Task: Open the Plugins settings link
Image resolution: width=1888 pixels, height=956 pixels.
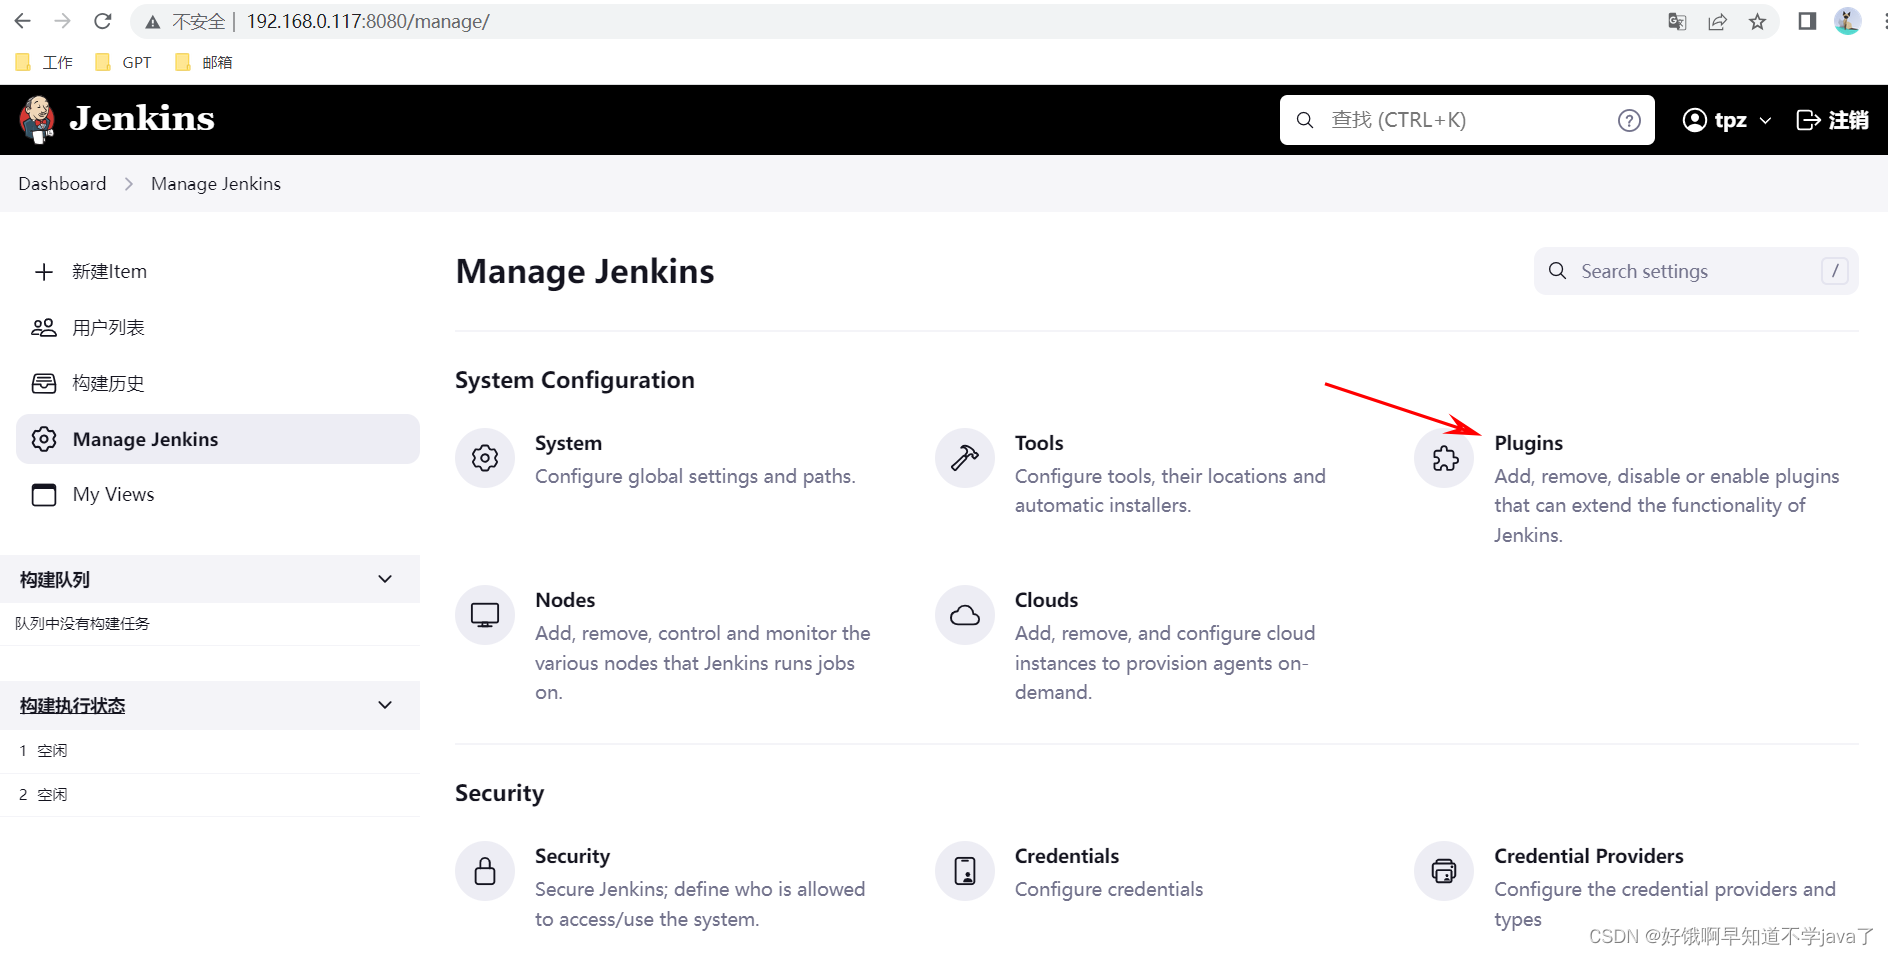Action: pyautogui.click(x=1528, y=443)
